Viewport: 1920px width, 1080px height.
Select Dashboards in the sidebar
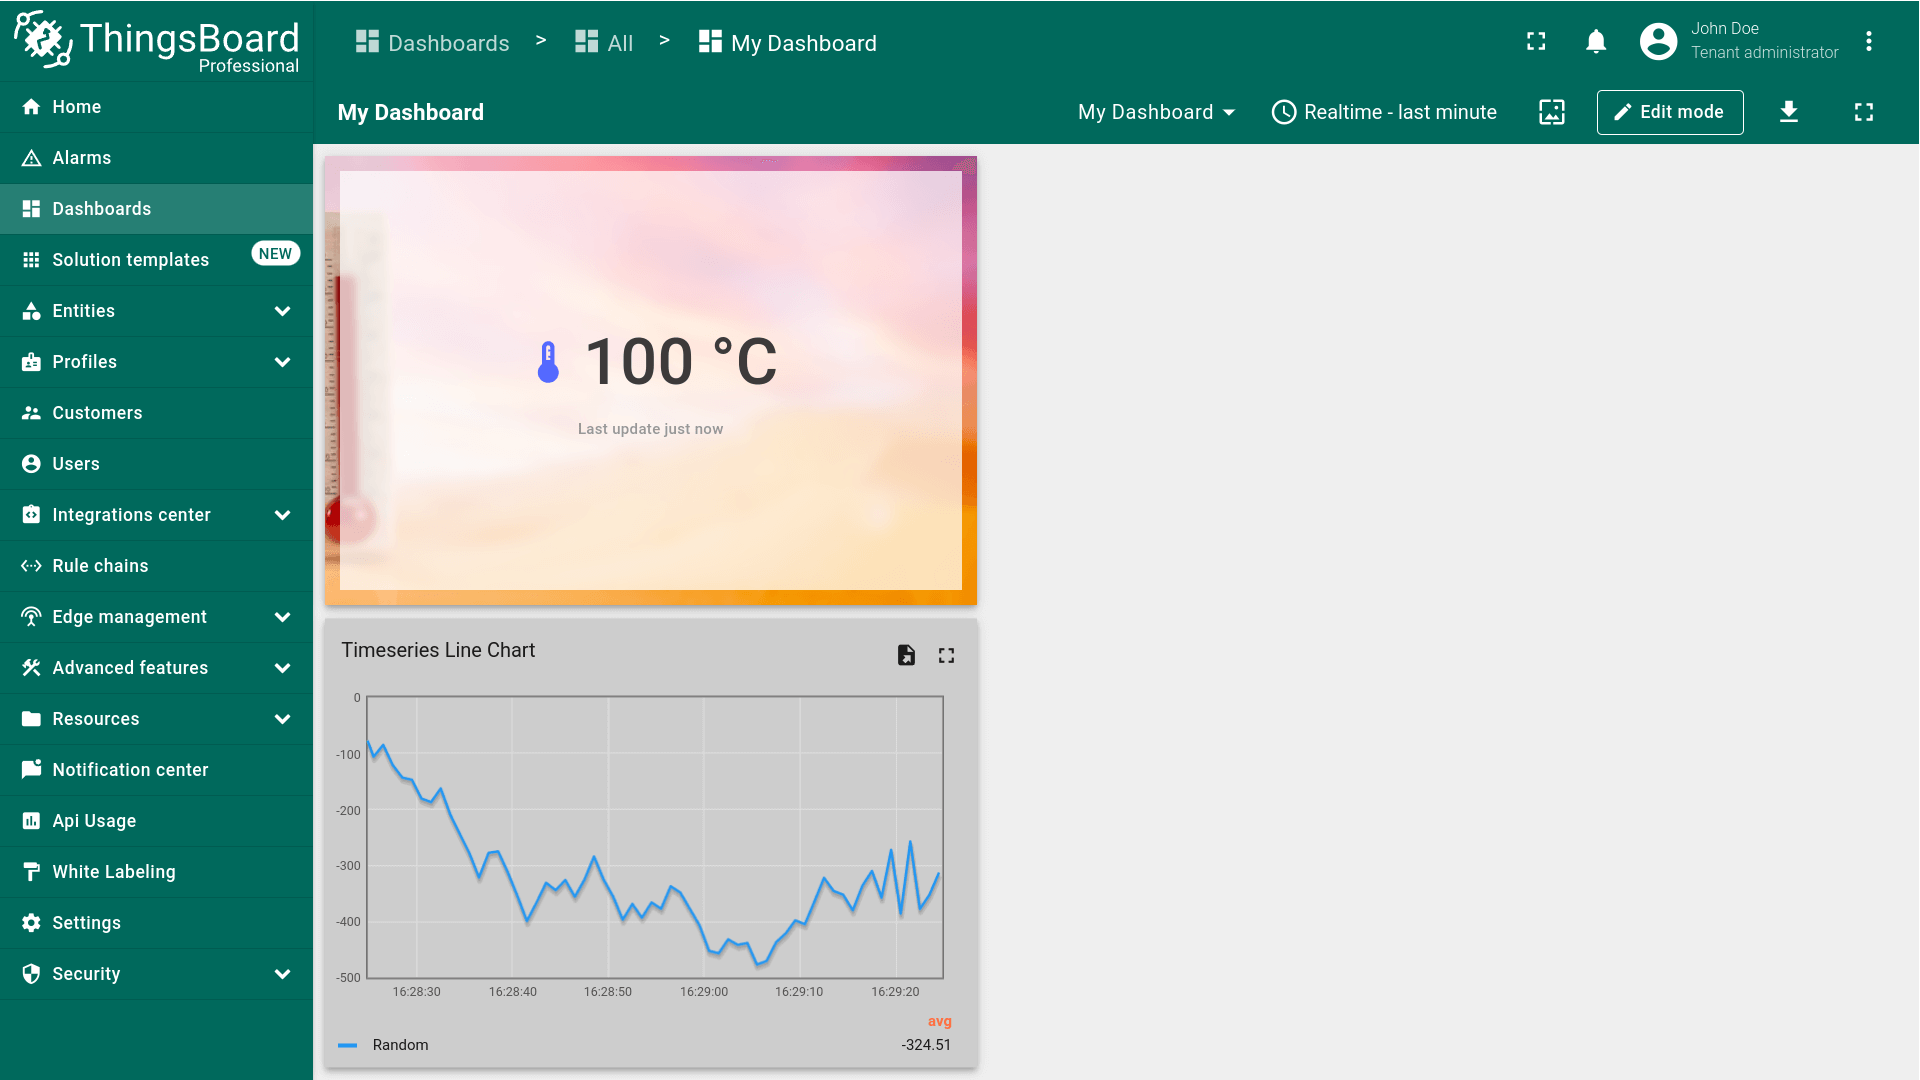click(x=156, y=209)
